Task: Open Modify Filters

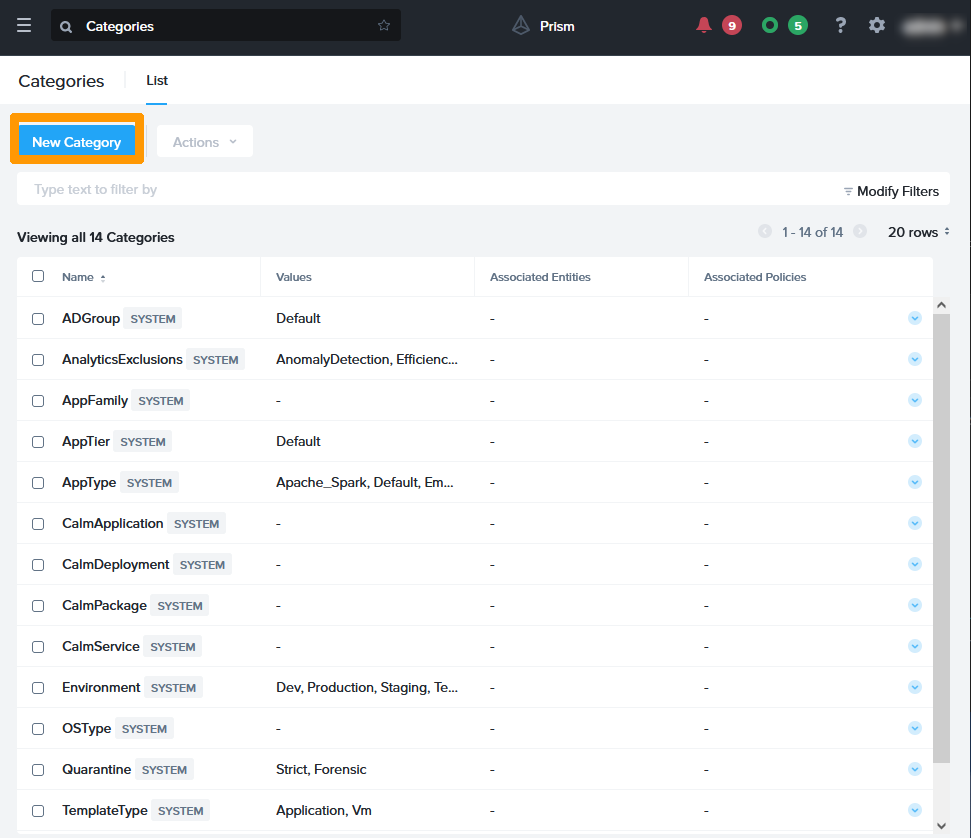Action: click(x=891, y=191)
